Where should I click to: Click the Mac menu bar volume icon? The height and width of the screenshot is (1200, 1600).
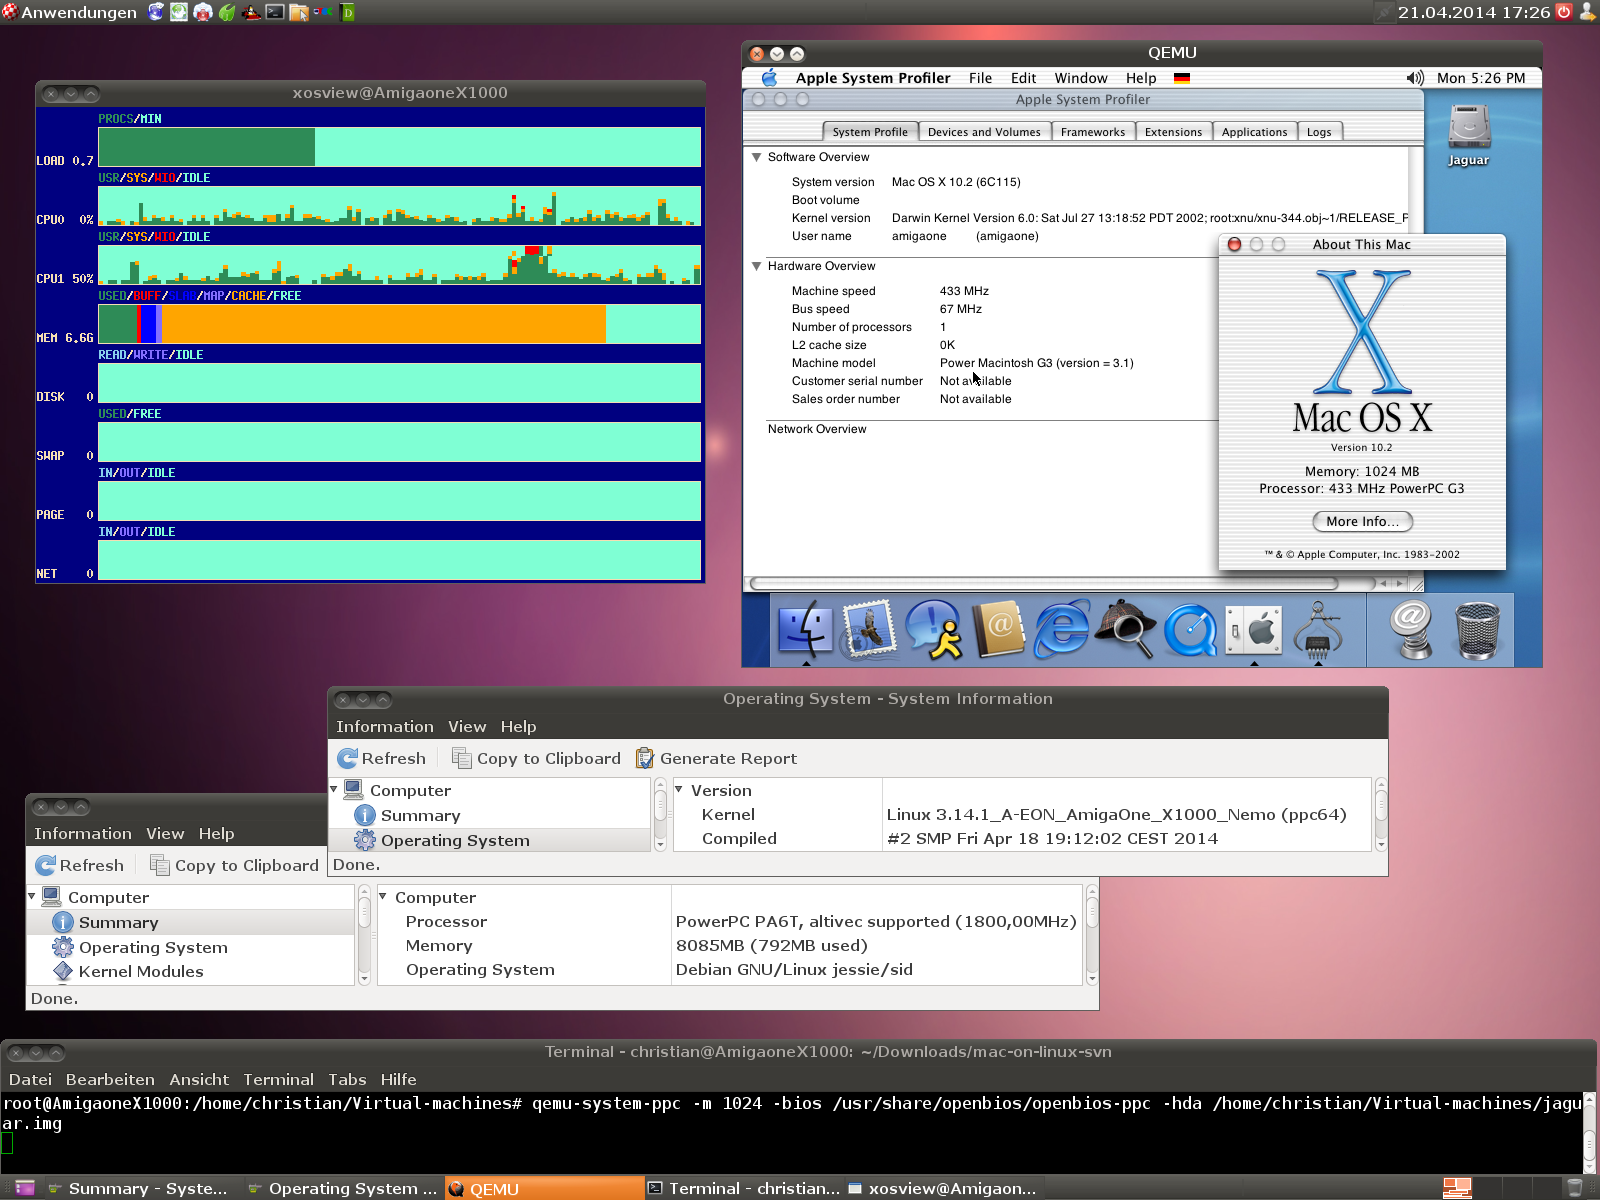point(1415,78)
